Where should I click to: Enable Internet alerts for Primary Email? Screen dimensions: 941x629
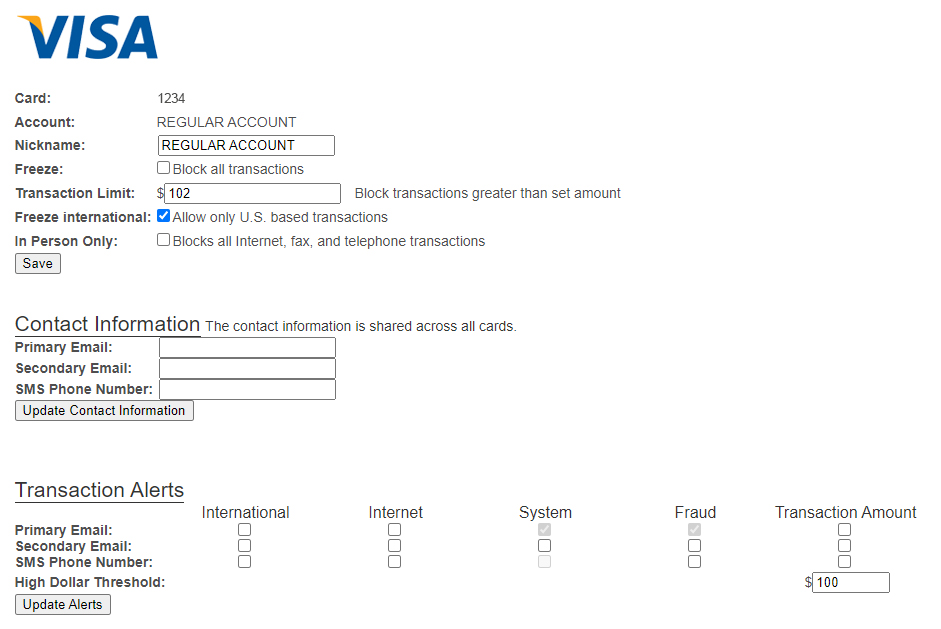pyautogui.click(x=394, y=528)
